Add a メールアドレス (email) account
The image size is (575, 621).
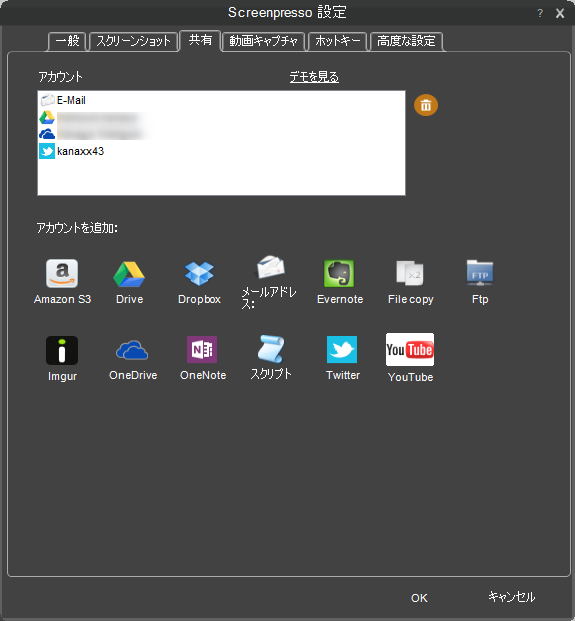(270, 282)
